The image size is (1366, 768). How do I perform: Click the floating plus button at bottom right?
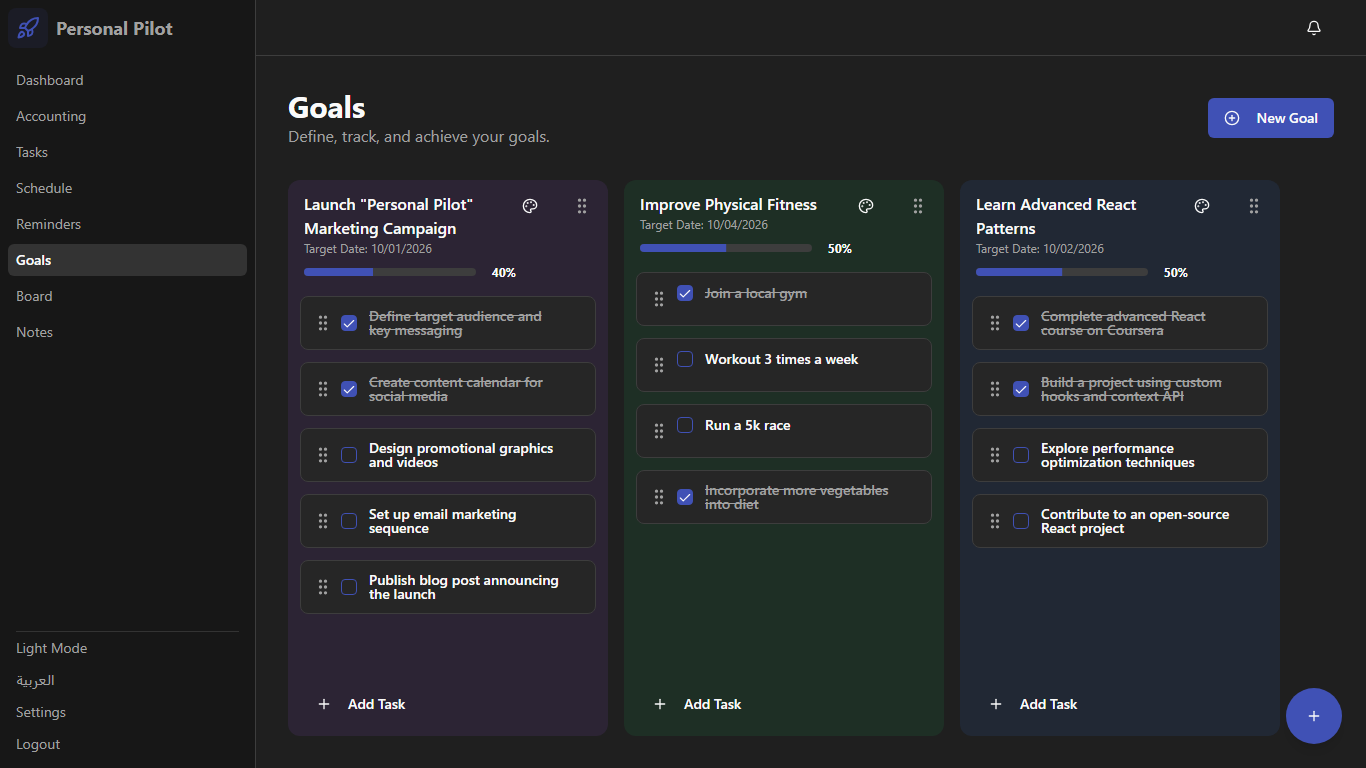click(1313, 716)
